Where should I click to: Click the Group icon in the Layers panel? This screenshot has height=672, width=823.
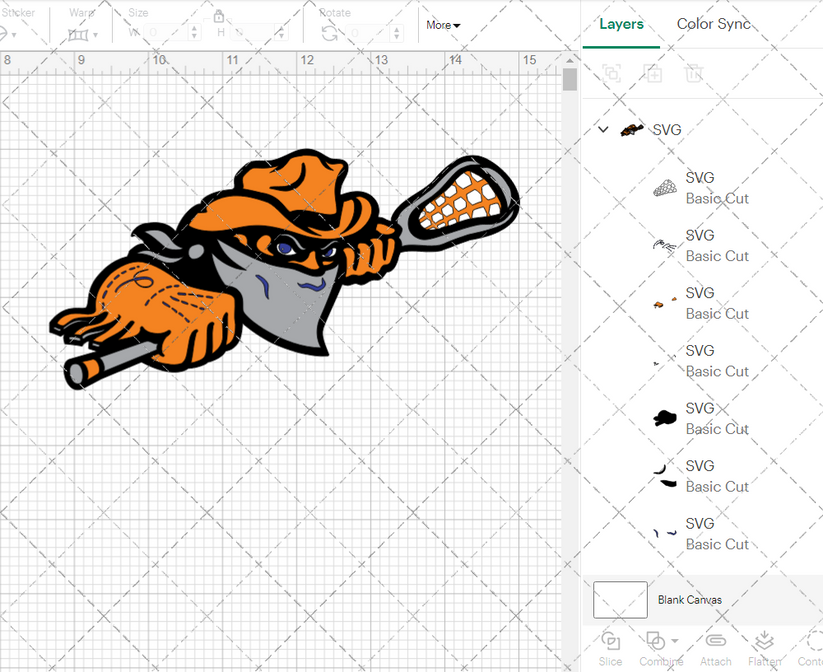click(611, 73)
